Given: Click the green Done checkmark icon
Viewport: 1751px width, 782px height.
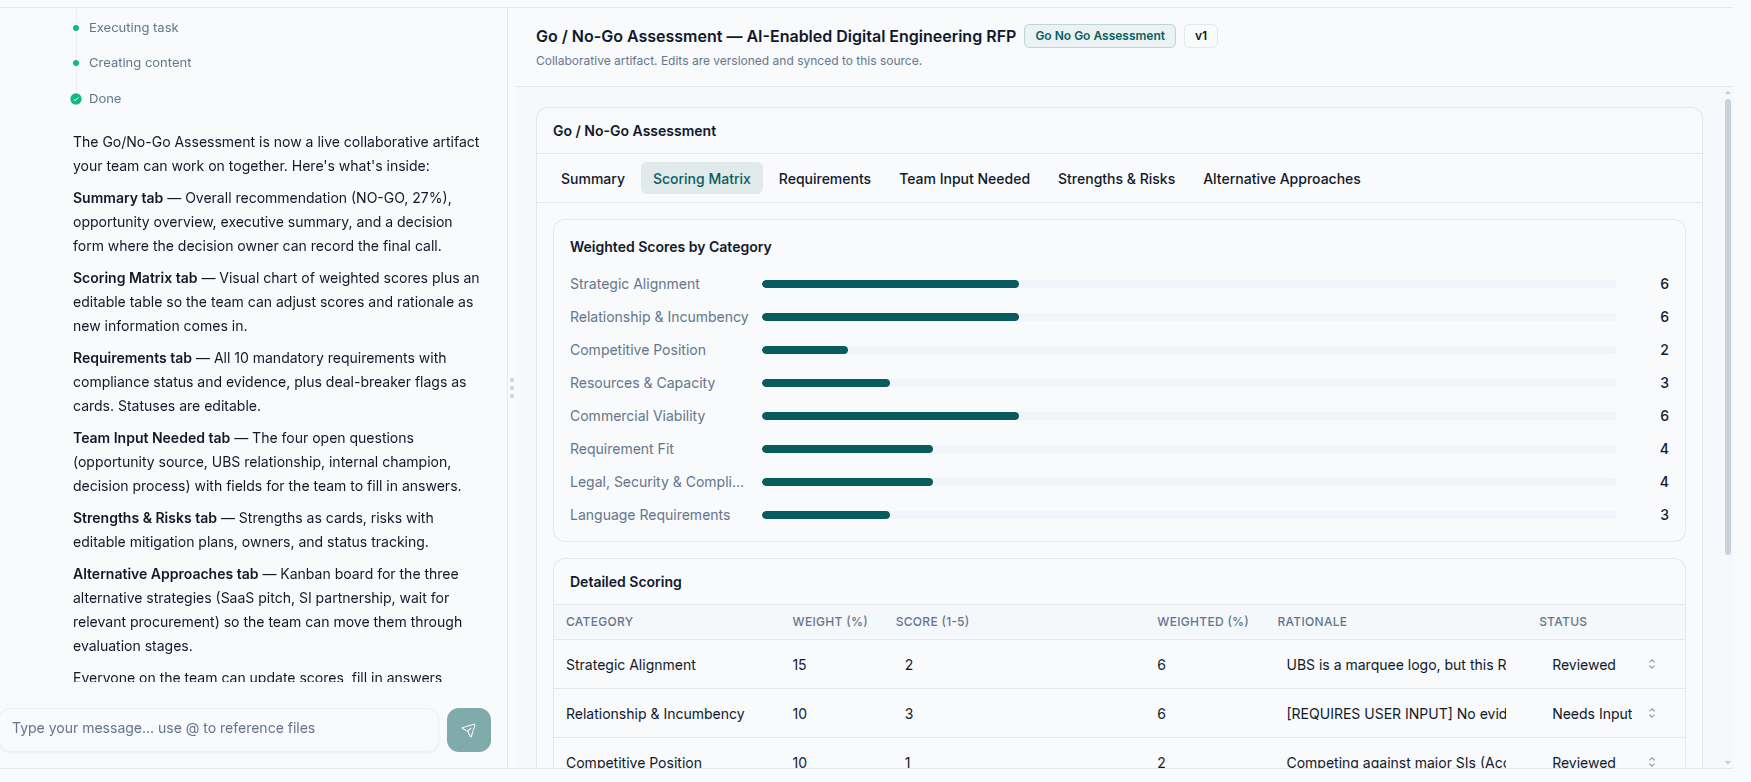Looking at the screenshot, I should (x=76, y=99).
